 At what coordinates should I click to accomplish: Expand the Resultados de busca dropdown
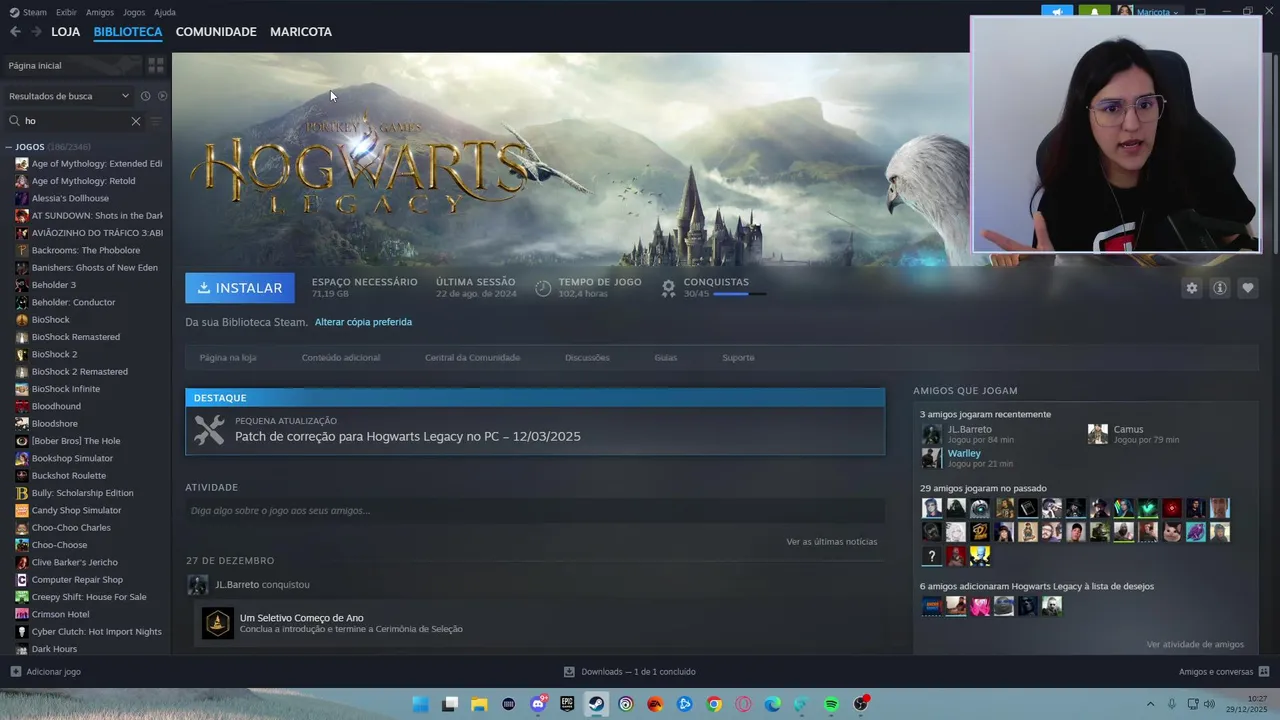point(68,96)
